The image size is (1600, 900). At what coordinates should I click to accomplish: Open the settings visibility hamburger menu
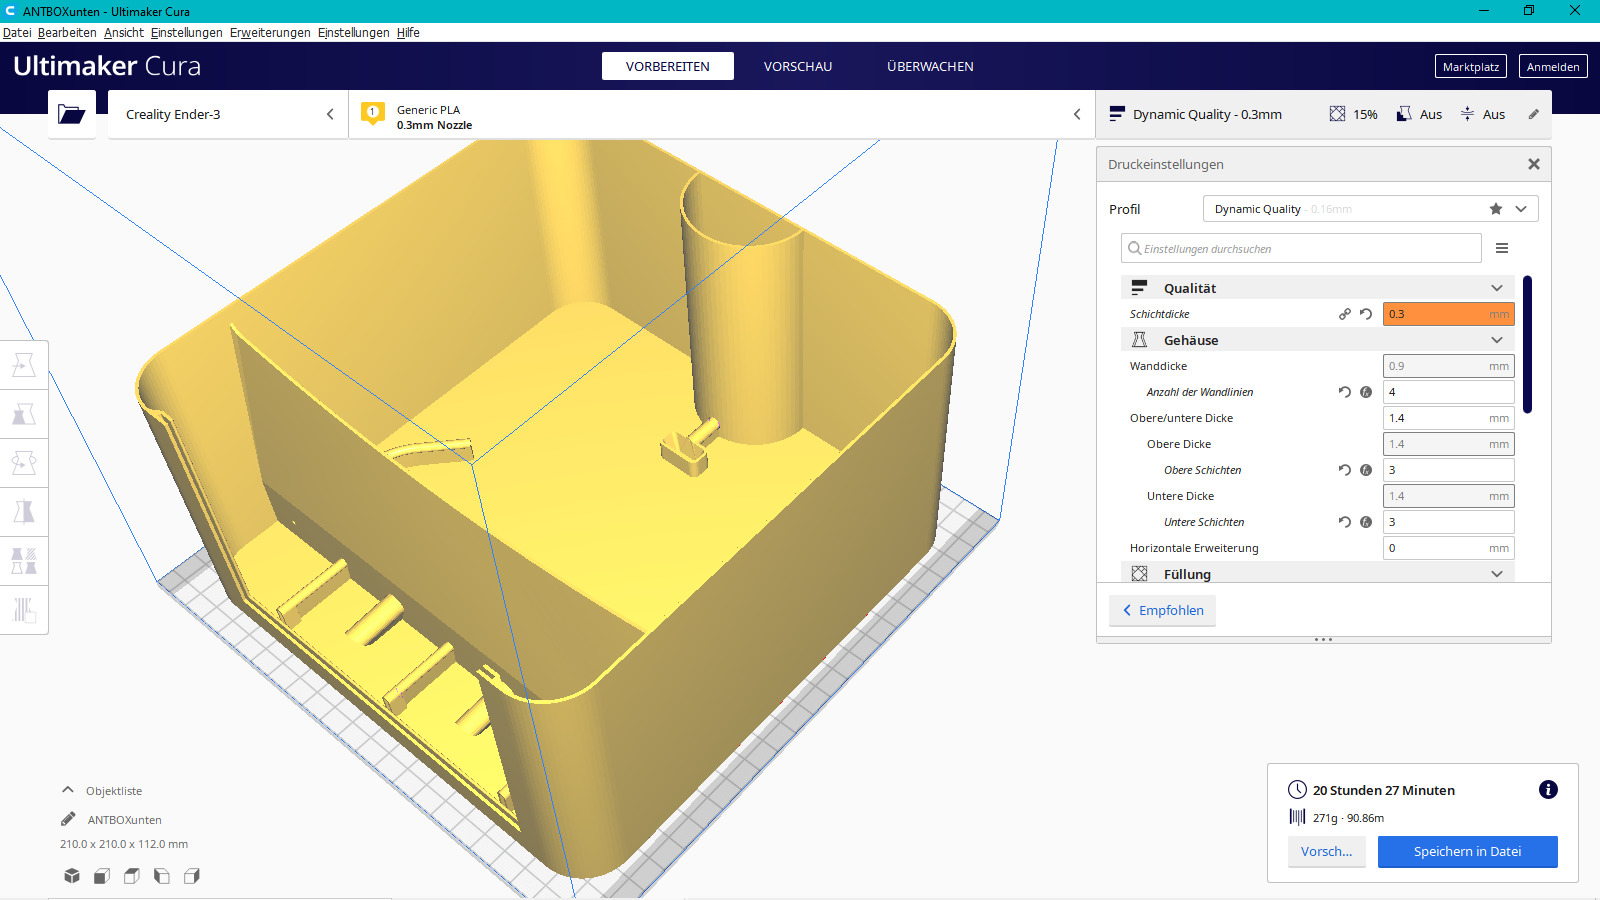pyautogui.click(x=1501, y=248)
